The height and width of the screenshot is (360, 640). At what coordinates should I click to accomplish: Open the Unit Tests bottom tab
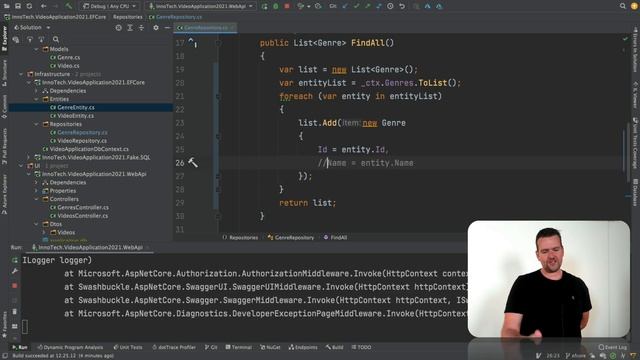pyautogui.click(x=128, y=347)
